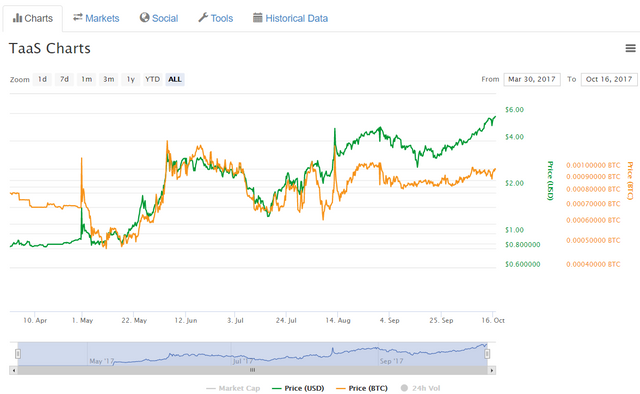Toggle Price (USD) series in legend
The image size is (640, 394).
point(298,388)
